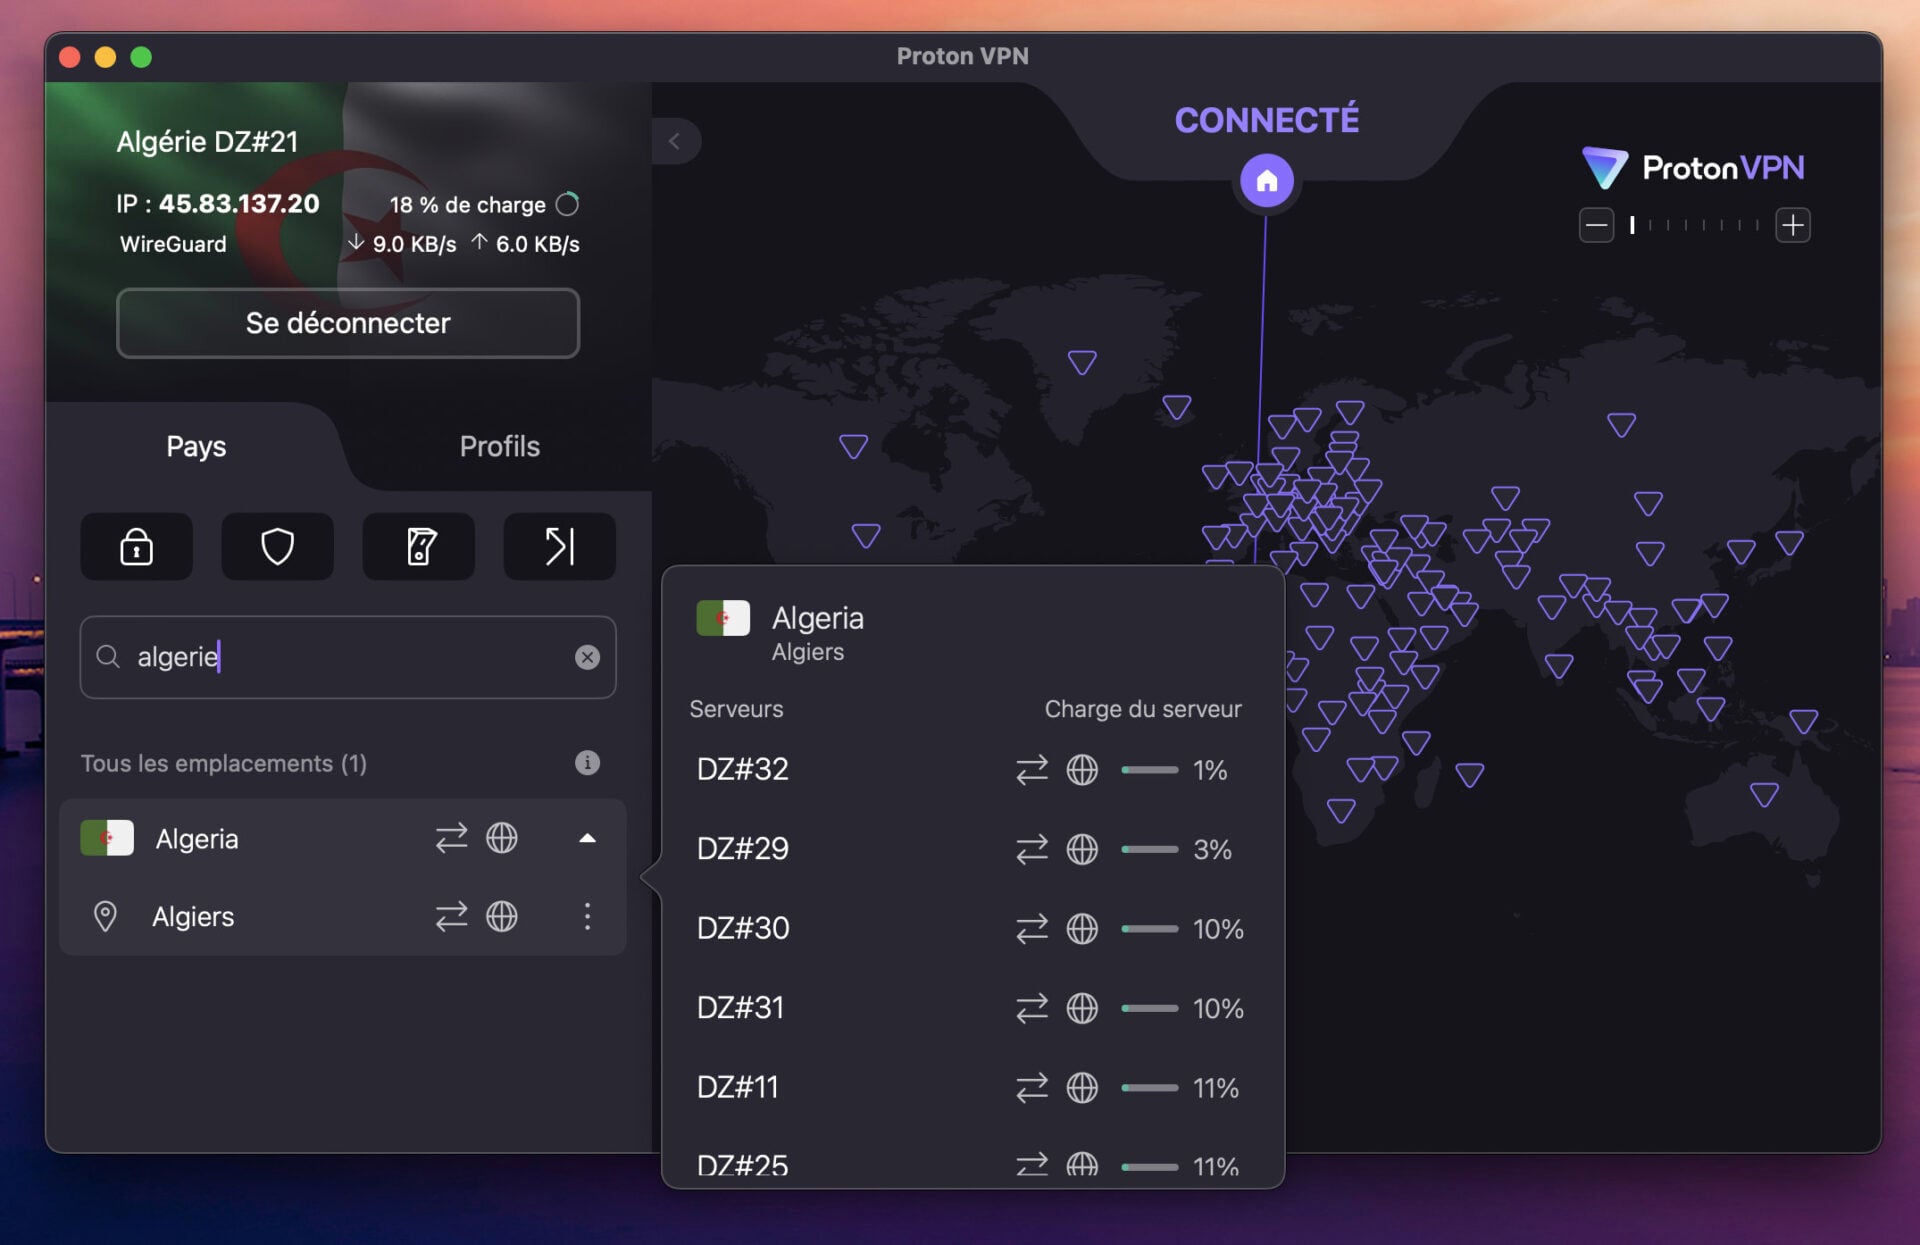1920x1245 pixels.
Task: Clear the search field with the X icon
Action: pos(587,657)
